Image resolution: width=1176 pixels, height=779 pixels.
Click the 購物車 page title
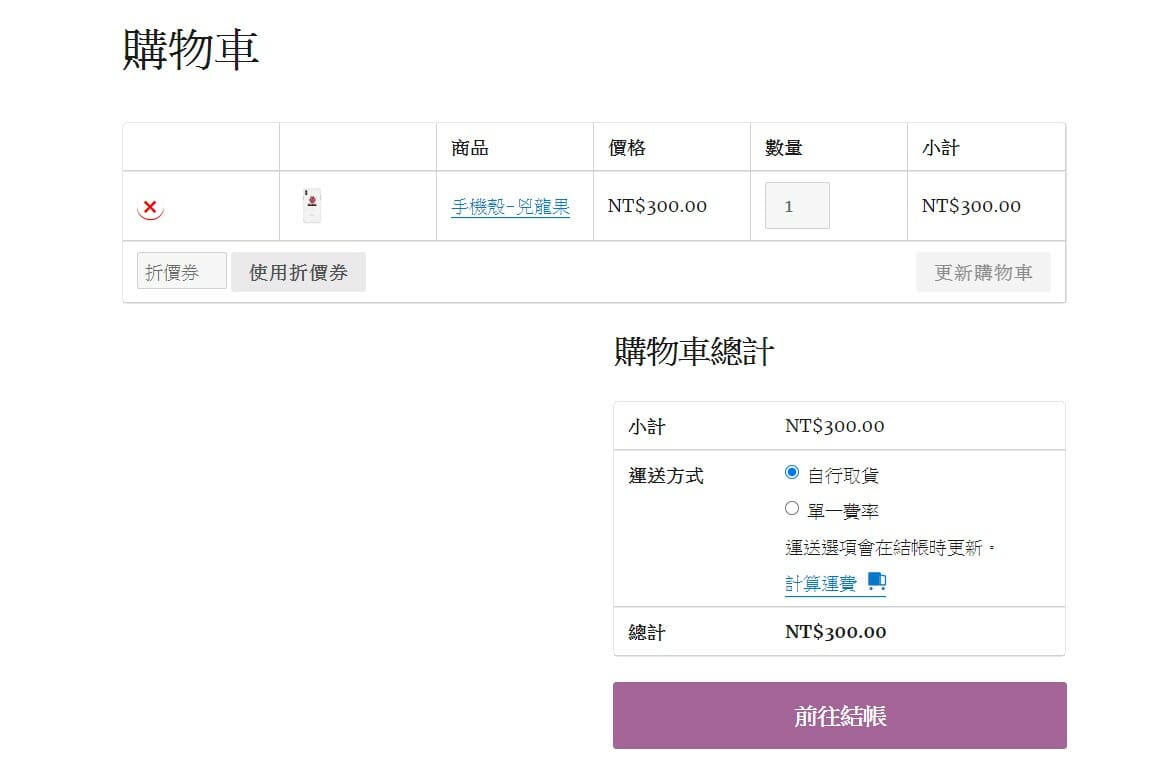(x=191, y=50)
